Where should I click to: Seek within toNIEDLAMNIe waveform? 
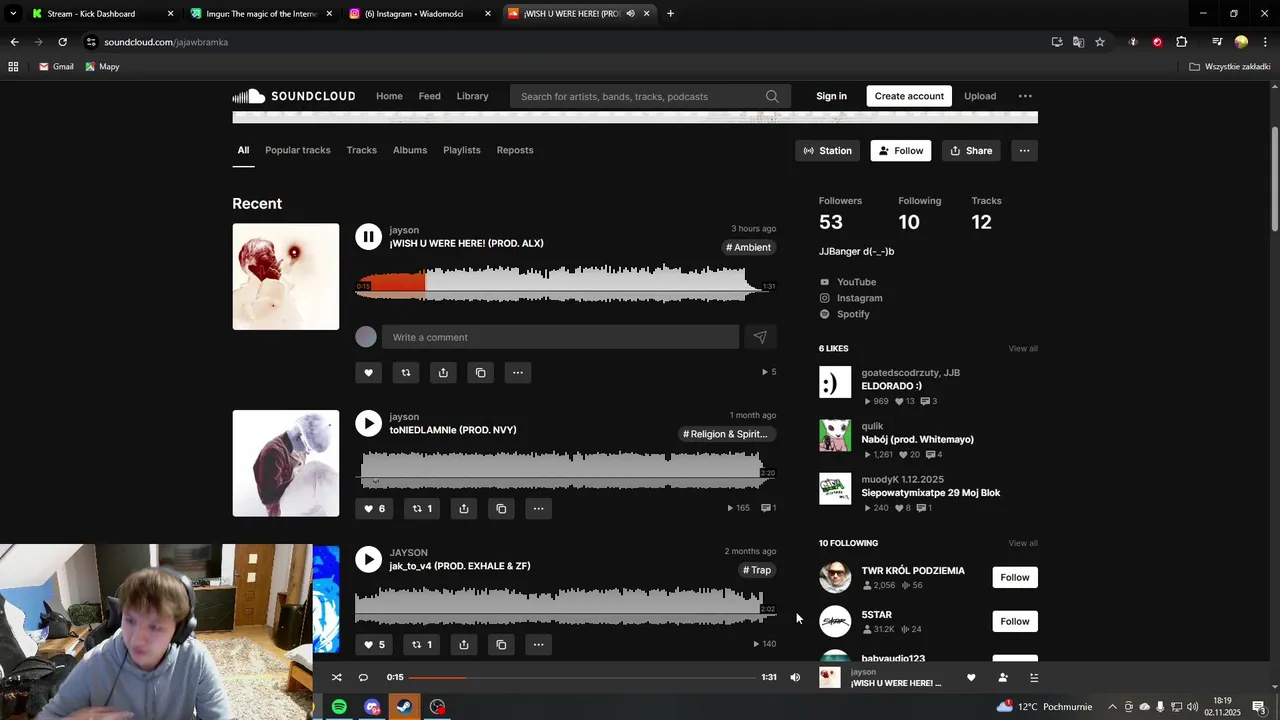(566, 471)
